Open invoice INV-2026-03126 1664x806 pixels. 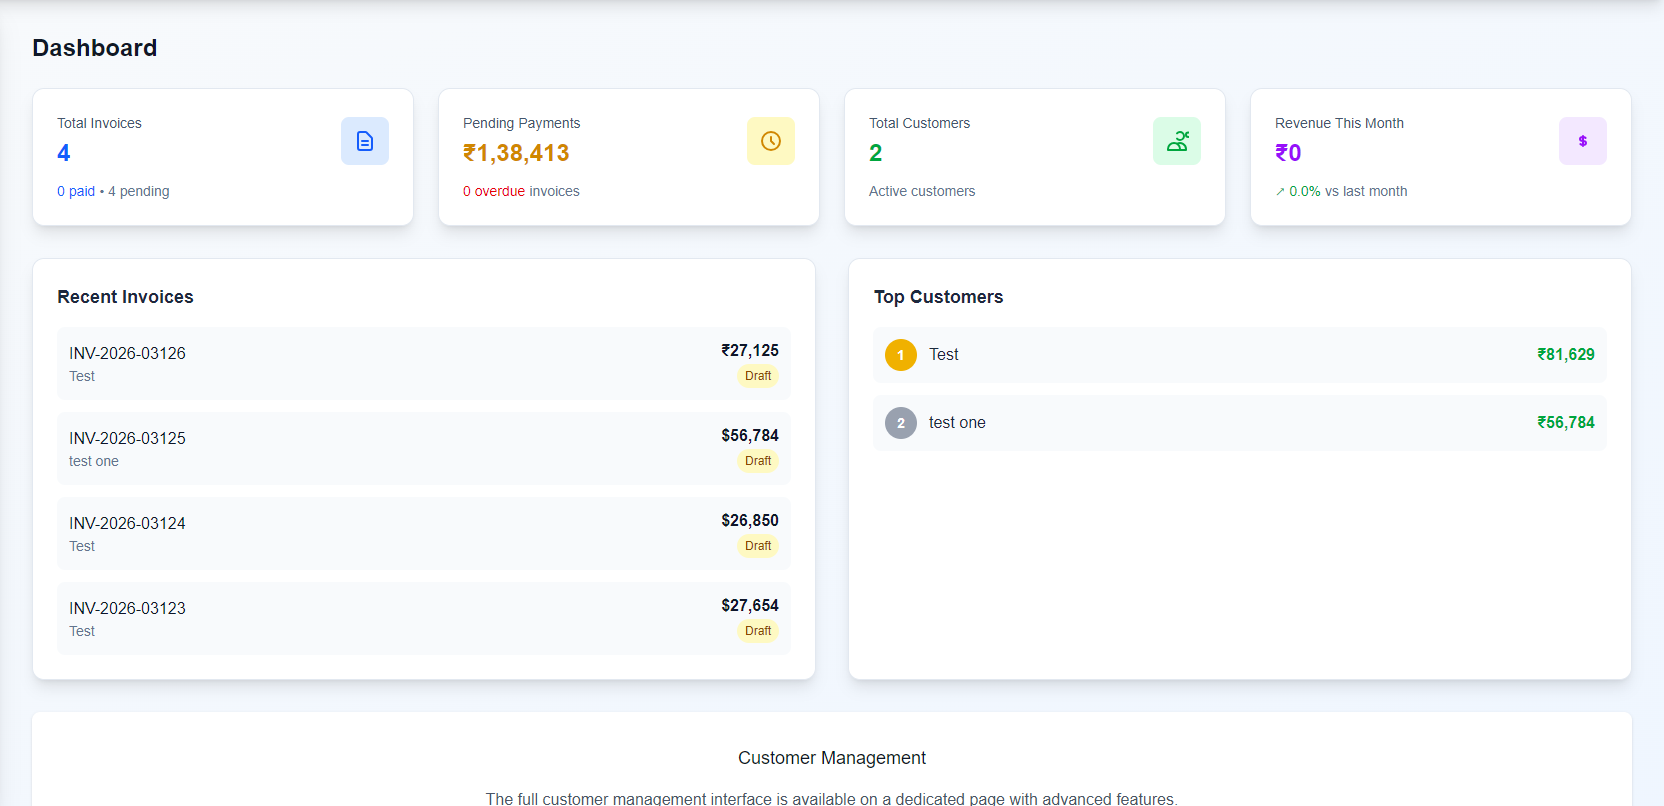(424, 363)
